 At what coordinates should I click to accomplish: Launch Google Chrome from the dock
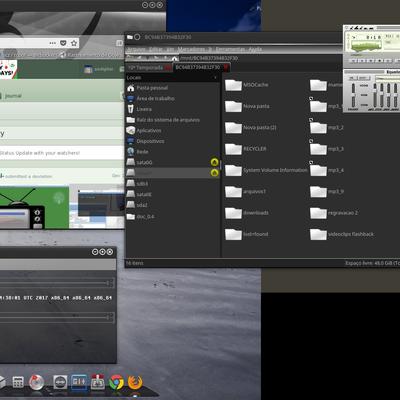117,382
